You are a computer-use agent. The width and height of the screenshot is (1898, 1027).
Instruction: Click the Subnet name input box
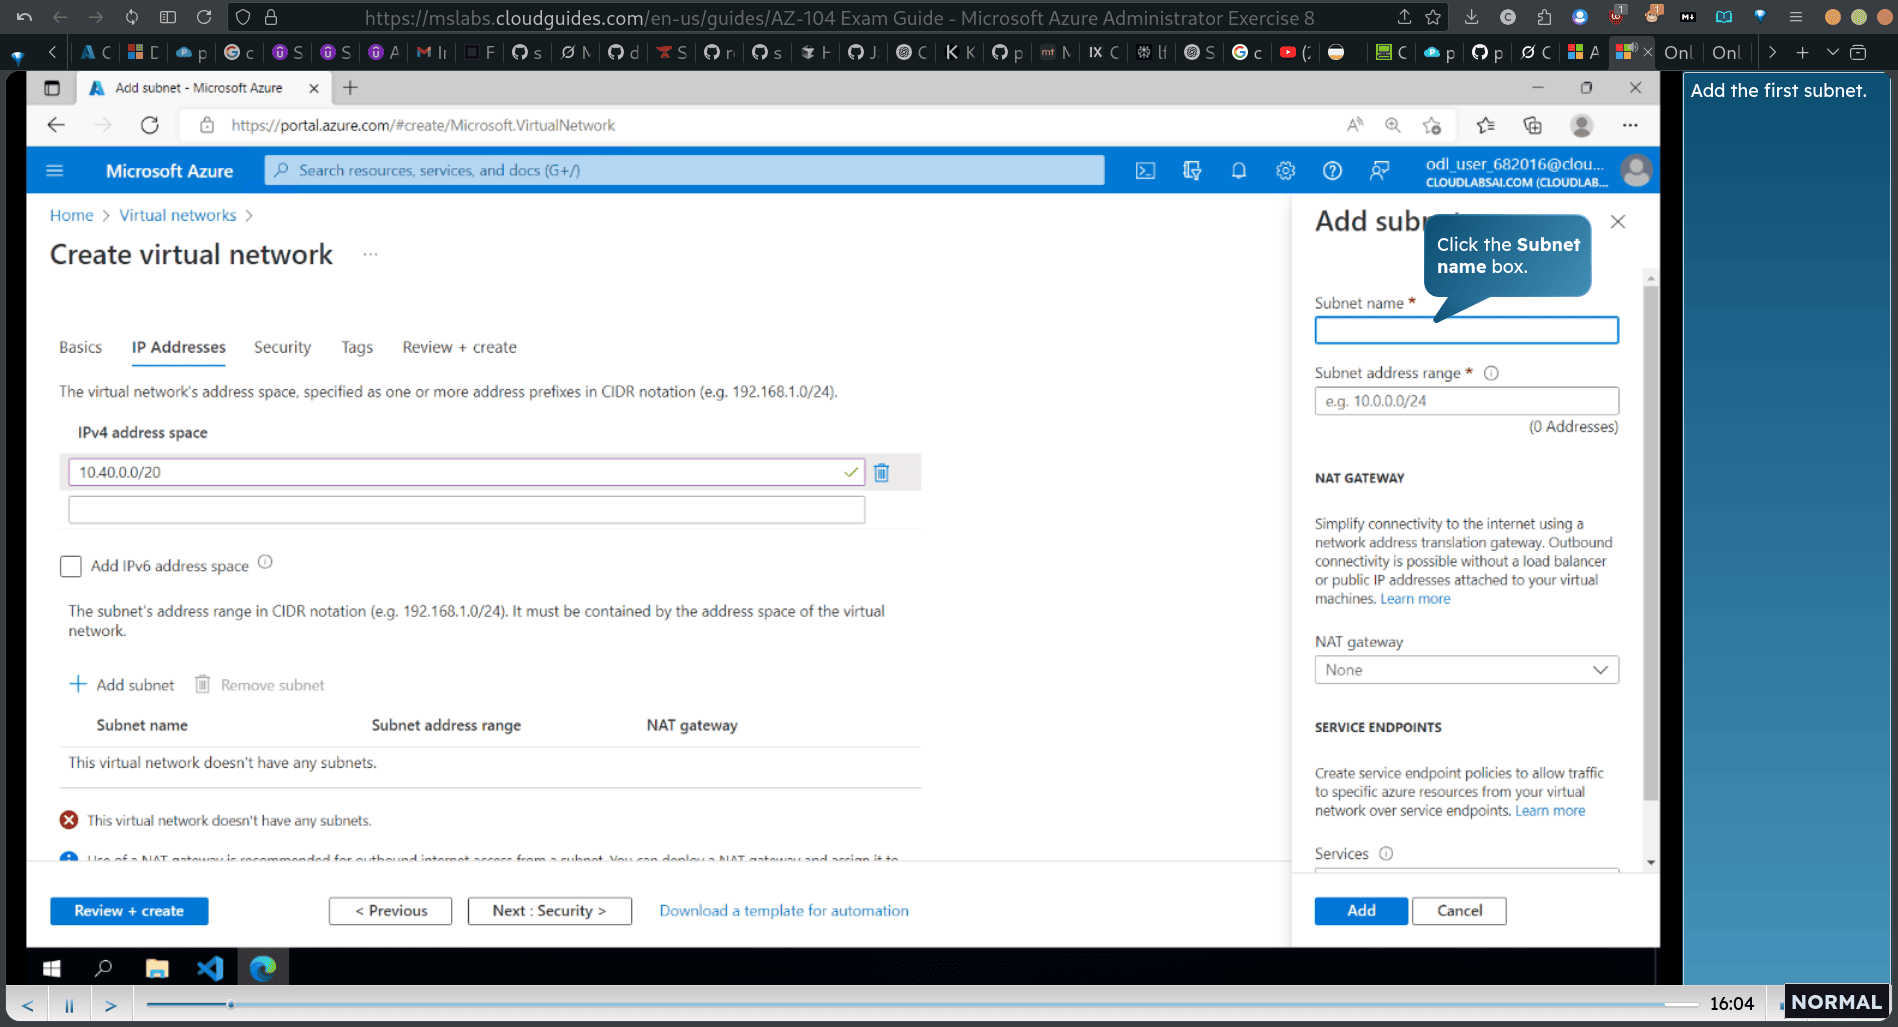click(x=1466, y=331)
